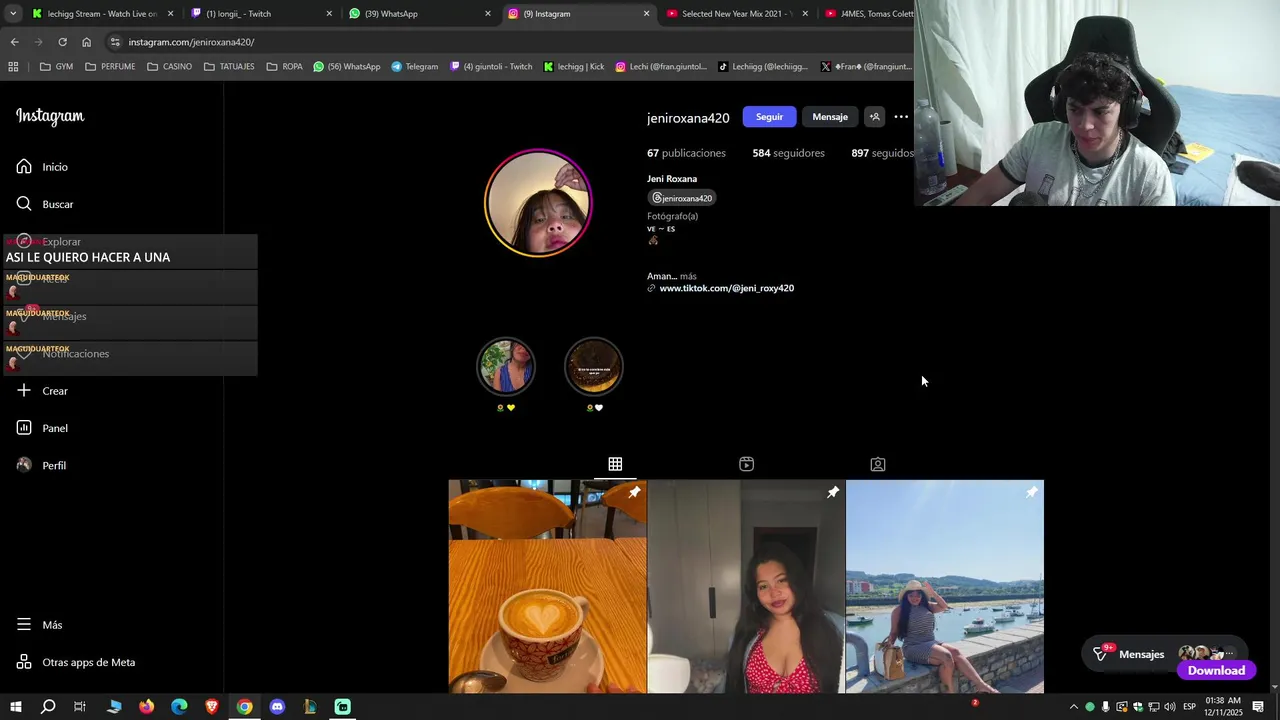The height and width of the screenshot is (720, 1280).
Task: Click the browser home button
Action: (x=86, y=42)
